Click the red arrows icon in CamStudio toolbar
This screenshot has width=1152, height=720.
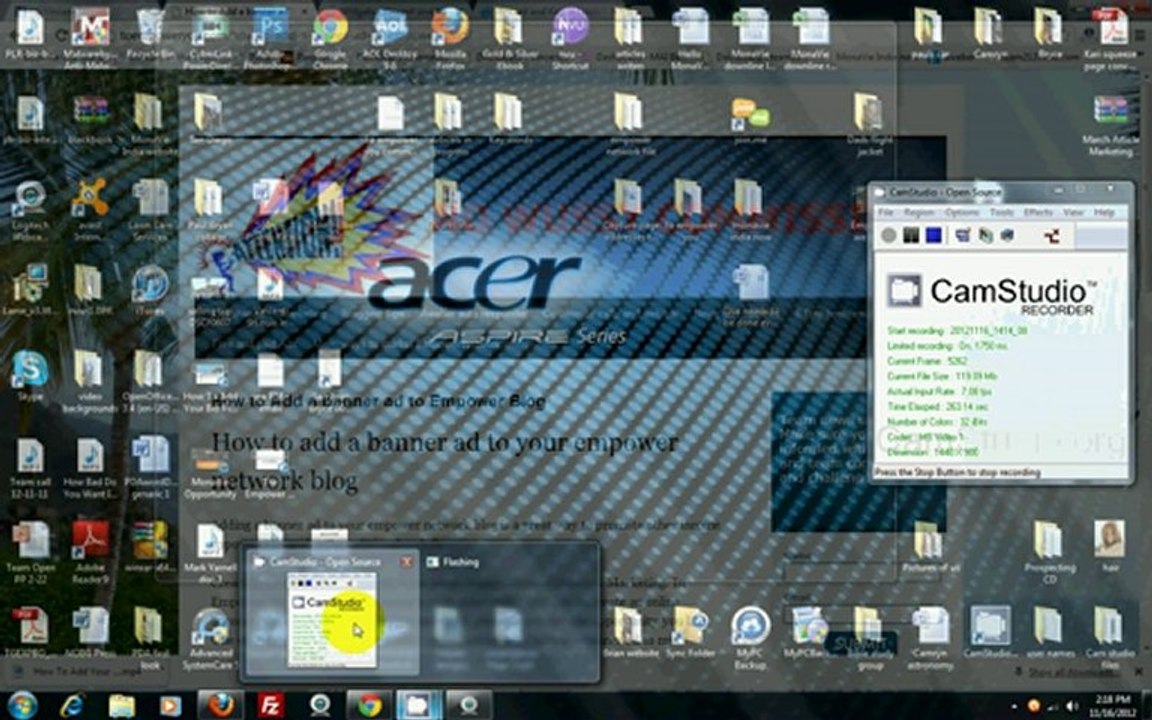[x=1051, y=235]
